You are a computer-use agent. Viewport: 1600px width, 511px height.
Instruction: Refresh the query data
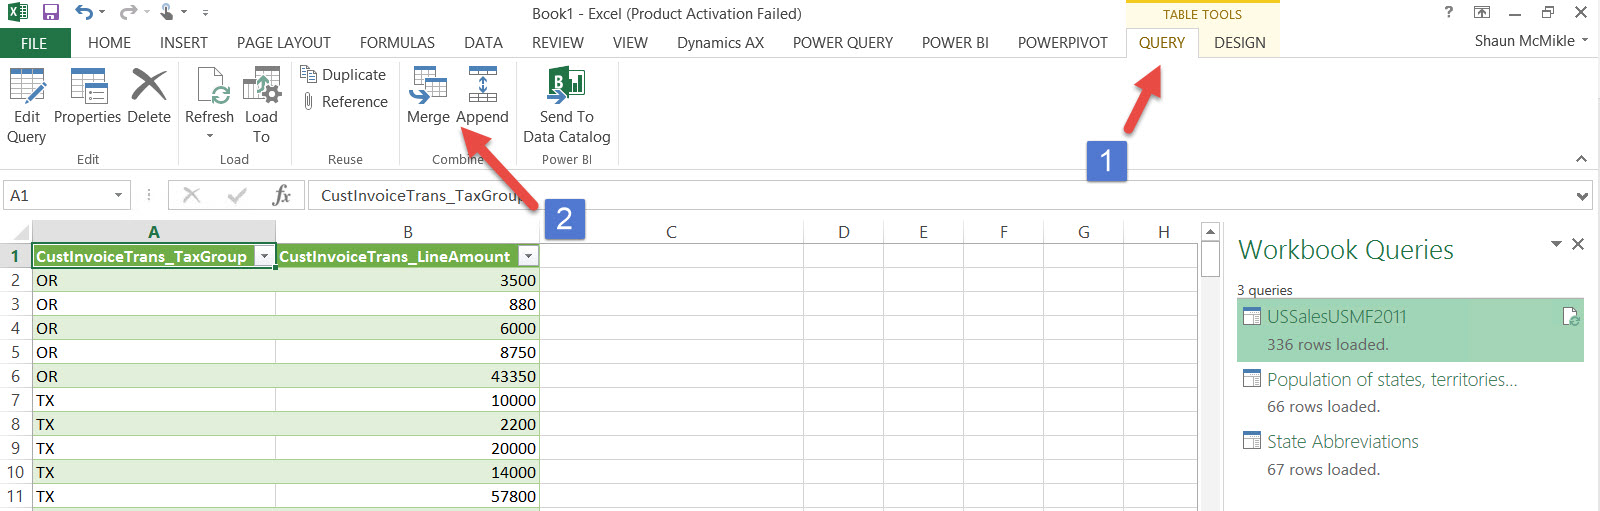tap(210, 88)
